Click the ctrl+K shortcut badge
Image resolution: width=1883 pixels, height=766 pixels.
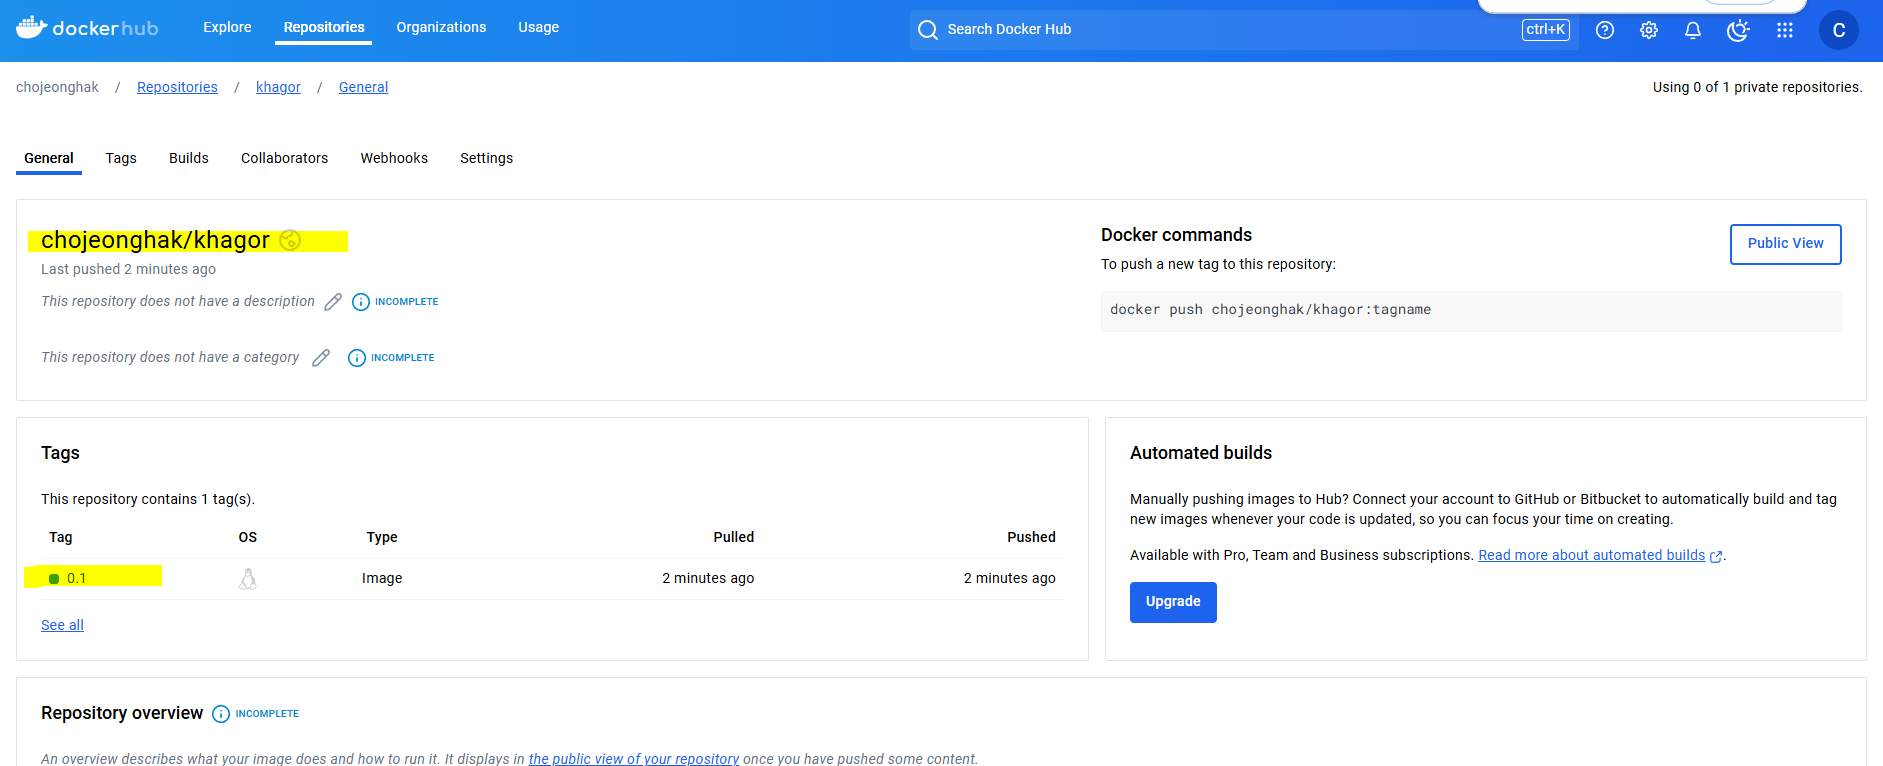point(1546,30)
